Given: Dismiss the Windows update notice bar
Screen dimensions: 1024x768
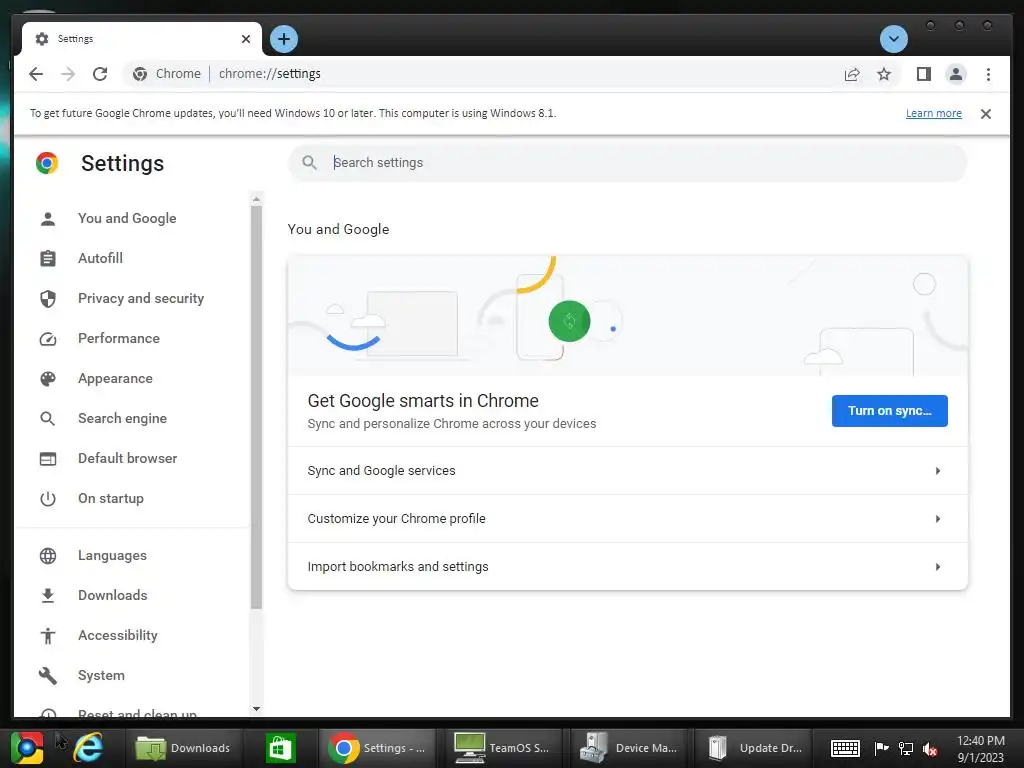Looking at the screenshot, I should (x=985, y=114).
